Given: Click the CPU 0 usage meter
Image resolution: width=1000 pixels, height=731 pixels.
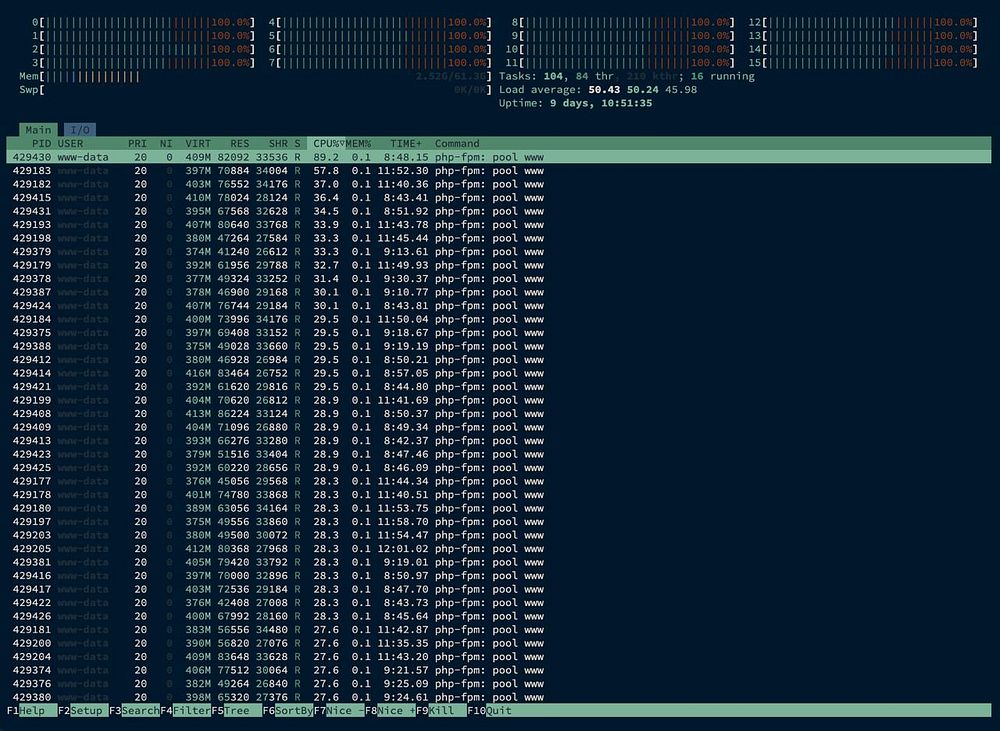Looking at the screenshot, I should pos(143,22).
